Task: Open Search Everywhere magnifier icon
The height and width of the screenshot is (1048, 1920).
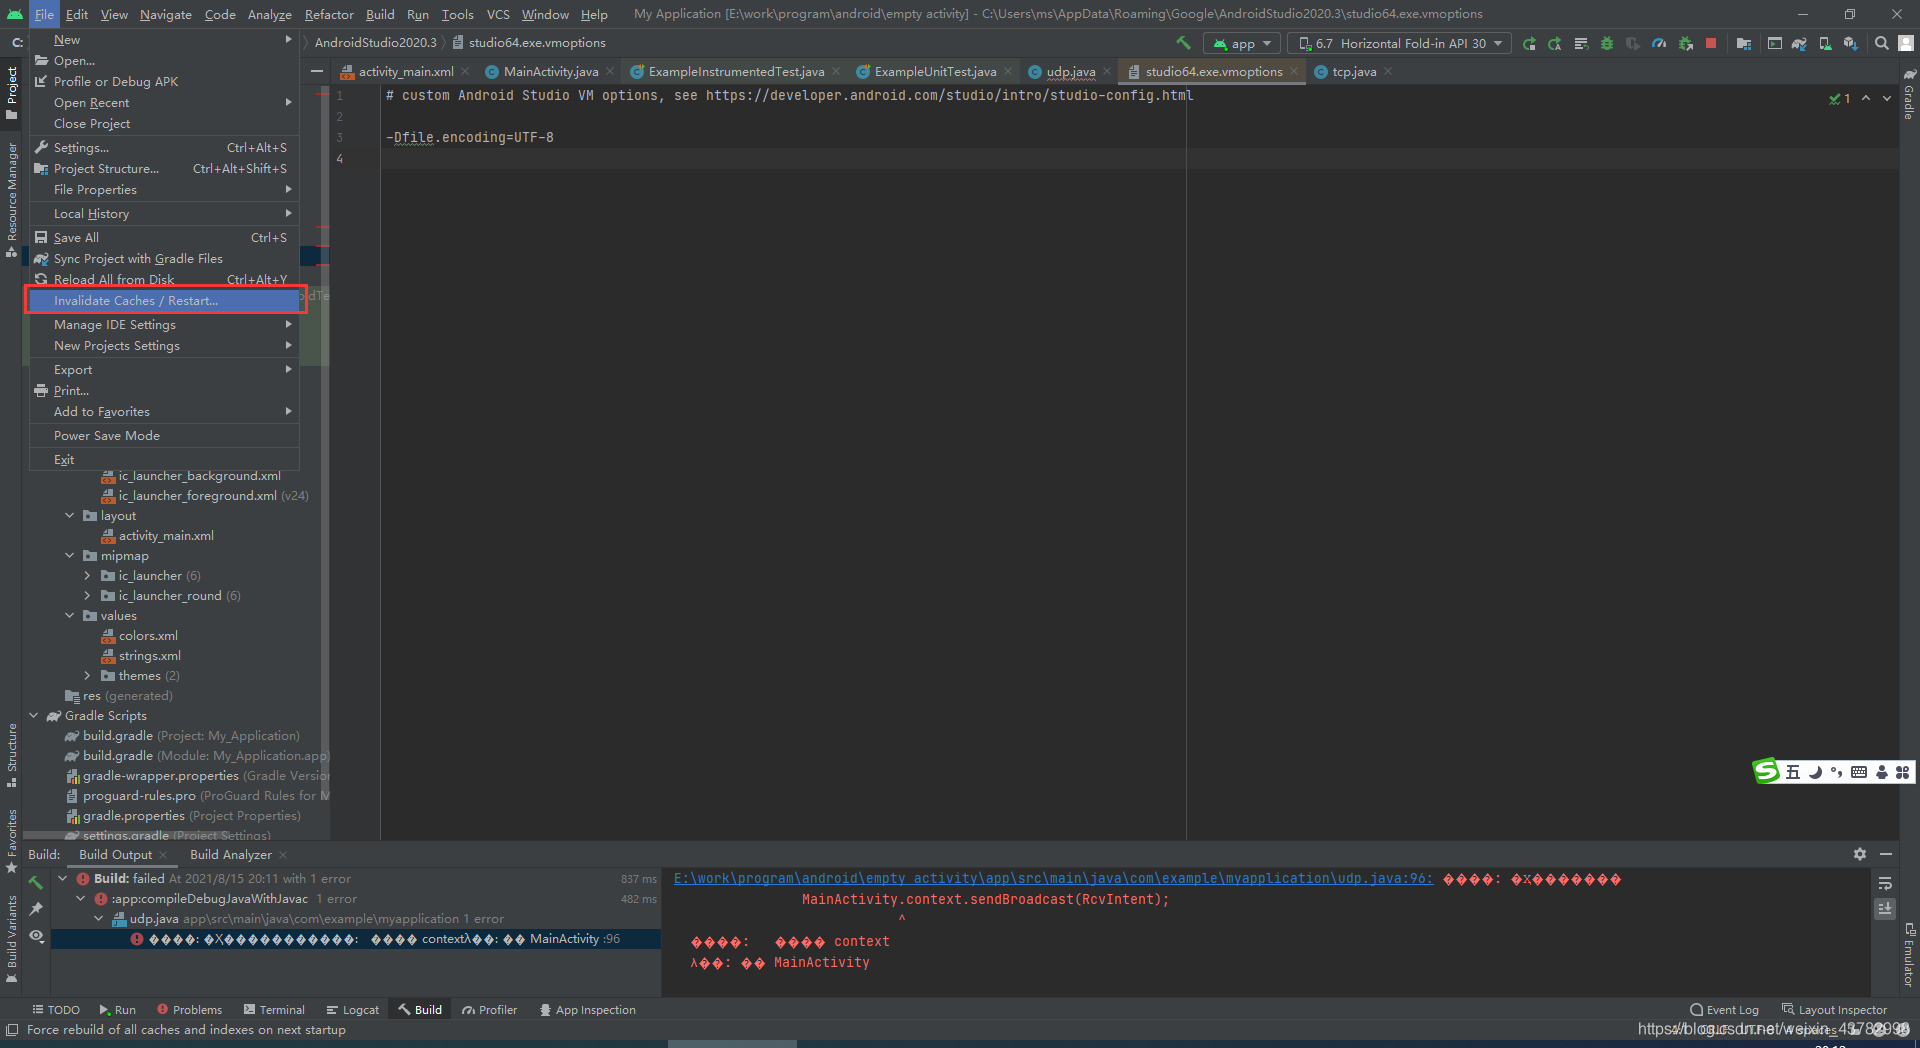Action: 1881,44
